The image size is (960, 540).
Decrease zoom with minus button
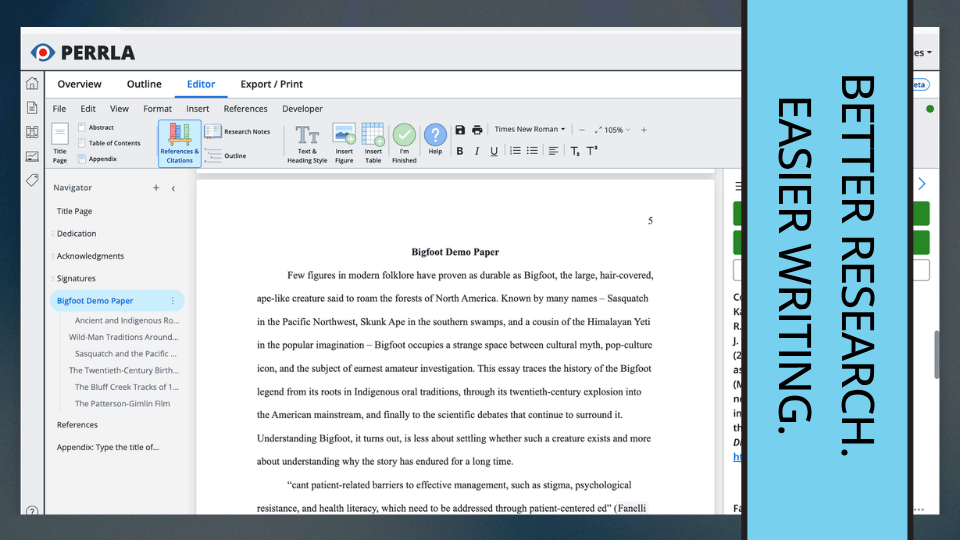coord(582,130)
